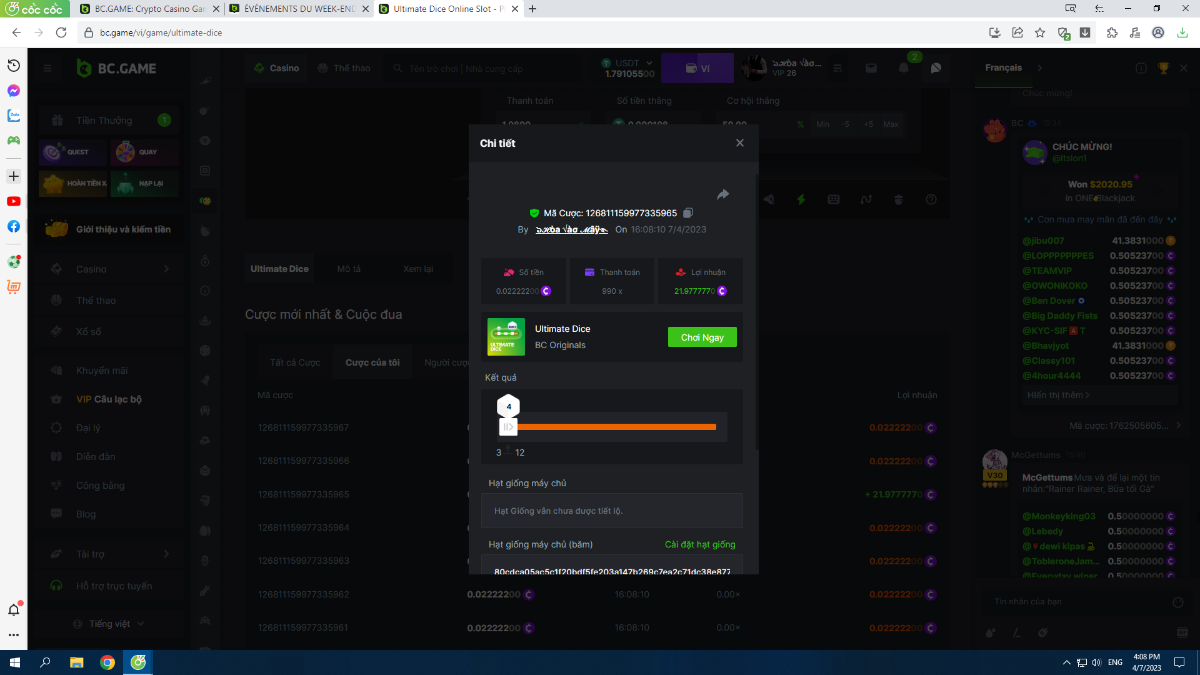
Task: Open browser history sidebar icon
Action: click(14, 65)
